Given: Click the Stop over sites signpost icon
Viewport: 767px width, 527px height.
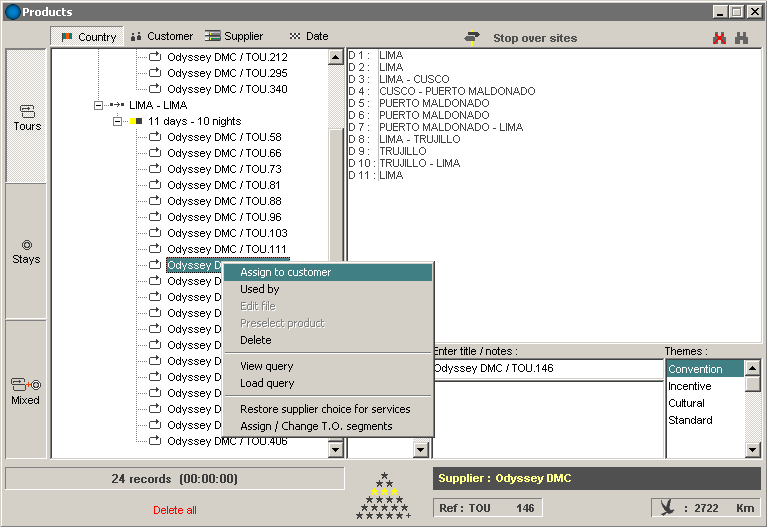Looking at the screenshot, I should click(472, 38).
